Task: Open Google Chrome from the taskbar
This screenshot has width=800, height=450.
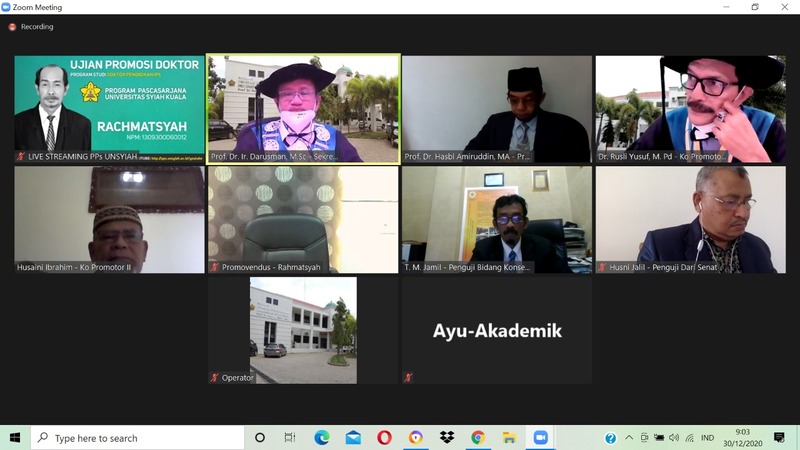Action: [478, 438]
